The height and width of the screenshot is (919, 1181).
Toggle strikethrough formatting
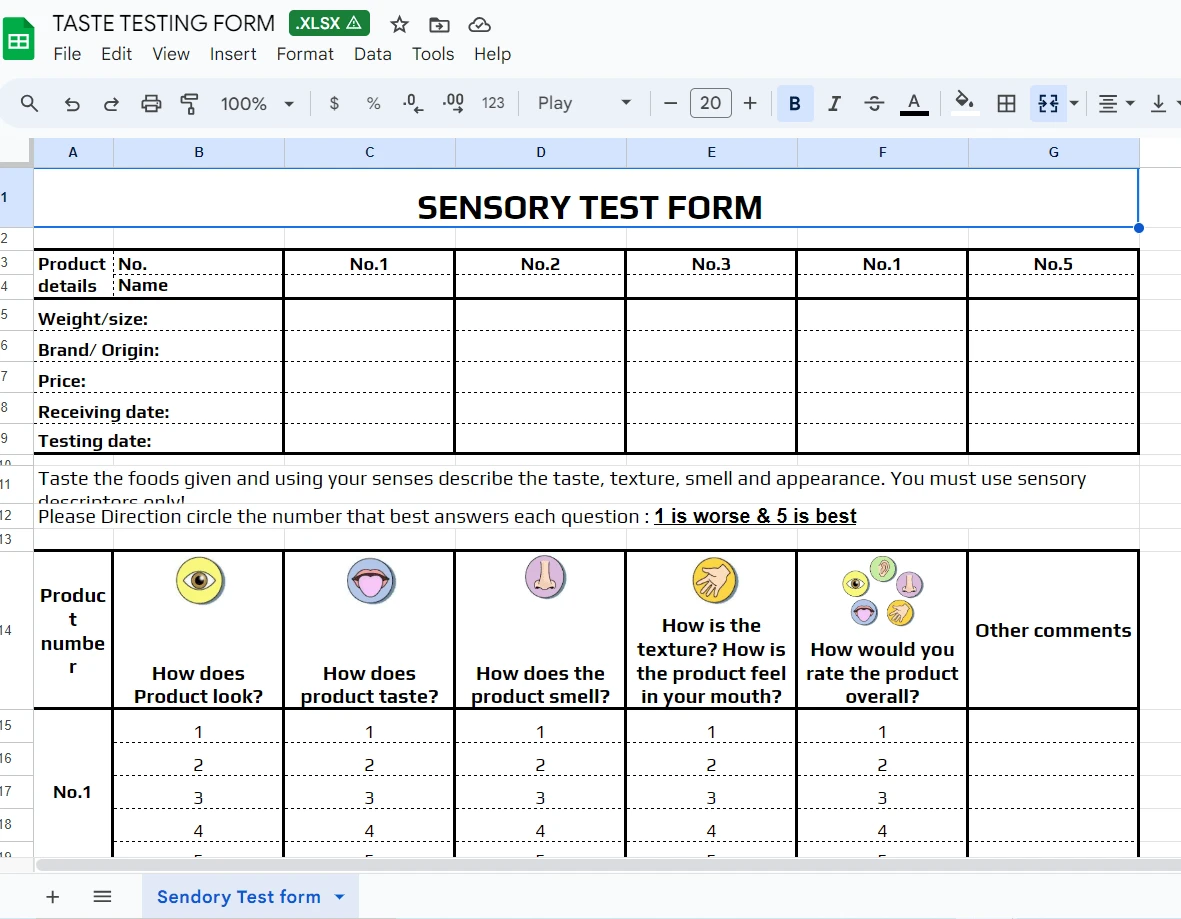point(874,103)
